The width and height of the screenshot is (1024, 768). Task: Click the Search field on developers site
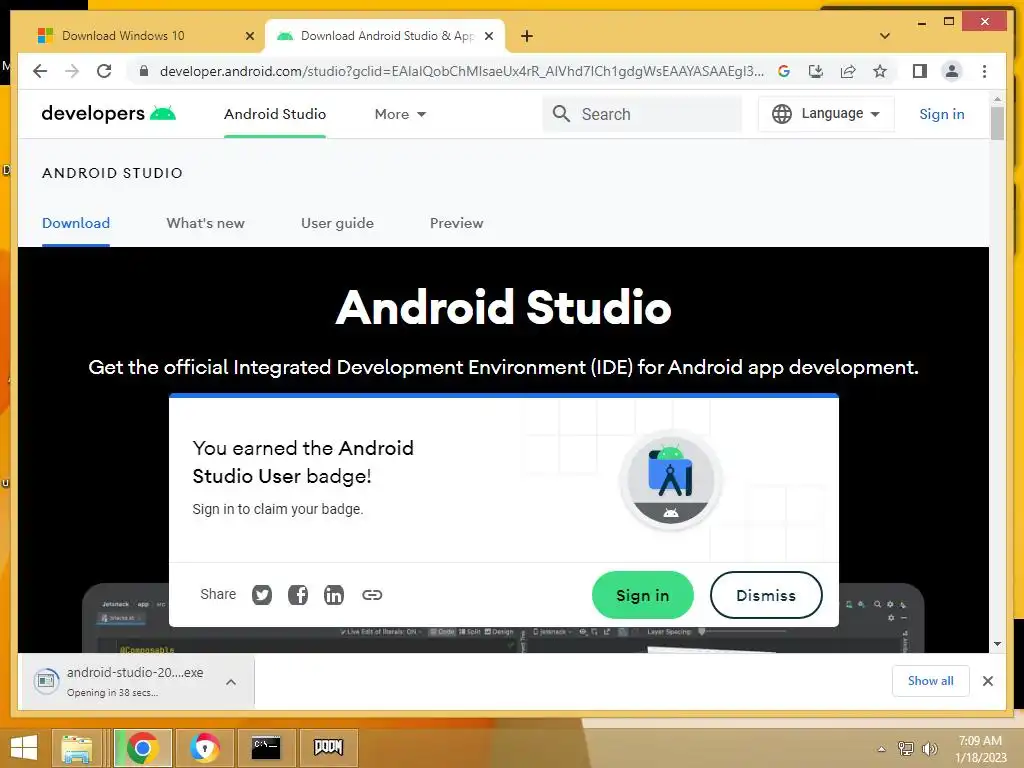pyautogui.click(x=643, y=114)
